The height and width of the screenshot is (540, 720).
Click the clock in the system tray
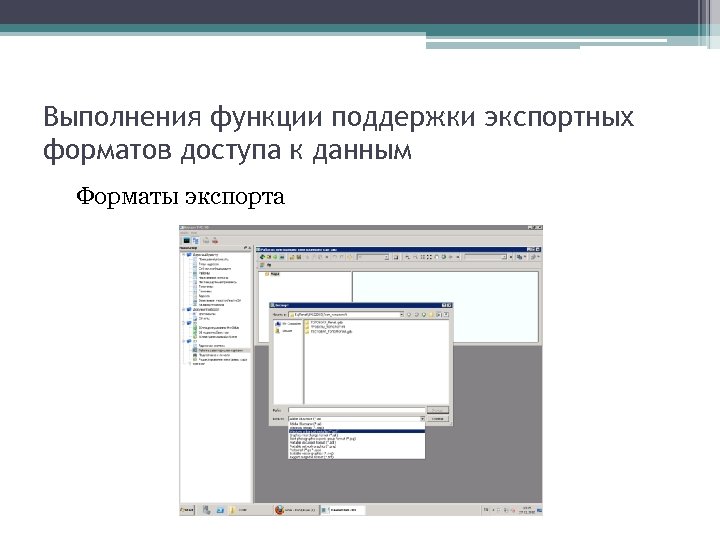click(x=528, y=510)
